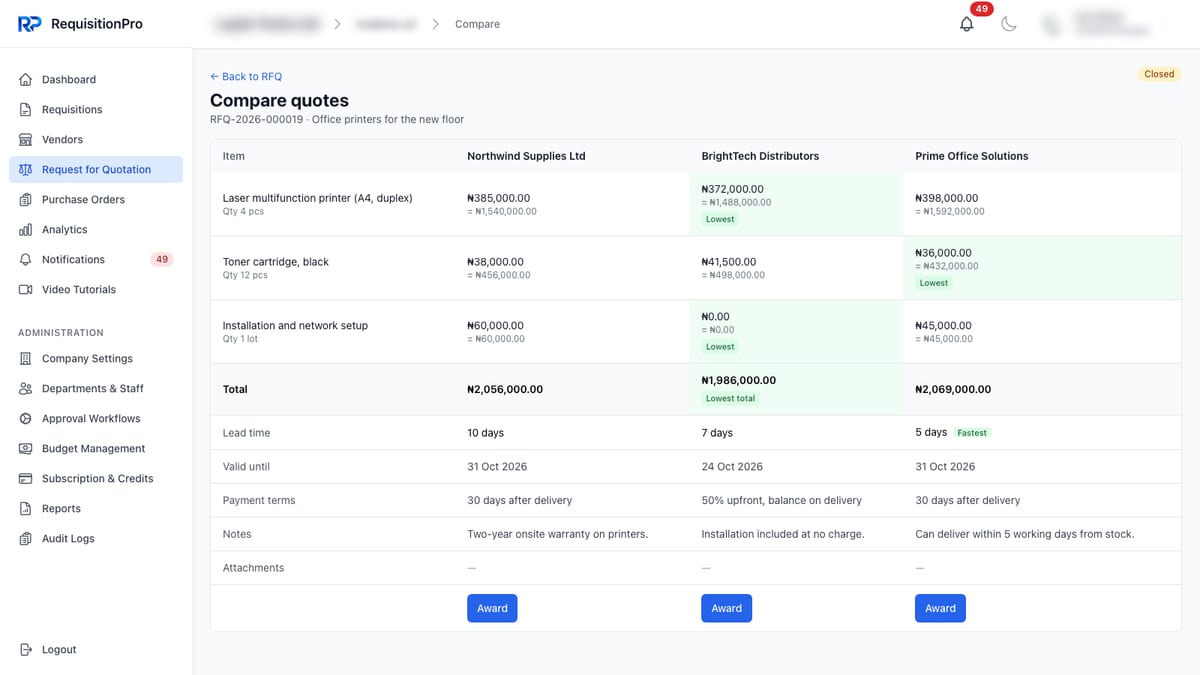Viewport: 1200px width, 675px height.
Task: Click the 50% upfront payment terms text
Action: (x=781, y=500)
